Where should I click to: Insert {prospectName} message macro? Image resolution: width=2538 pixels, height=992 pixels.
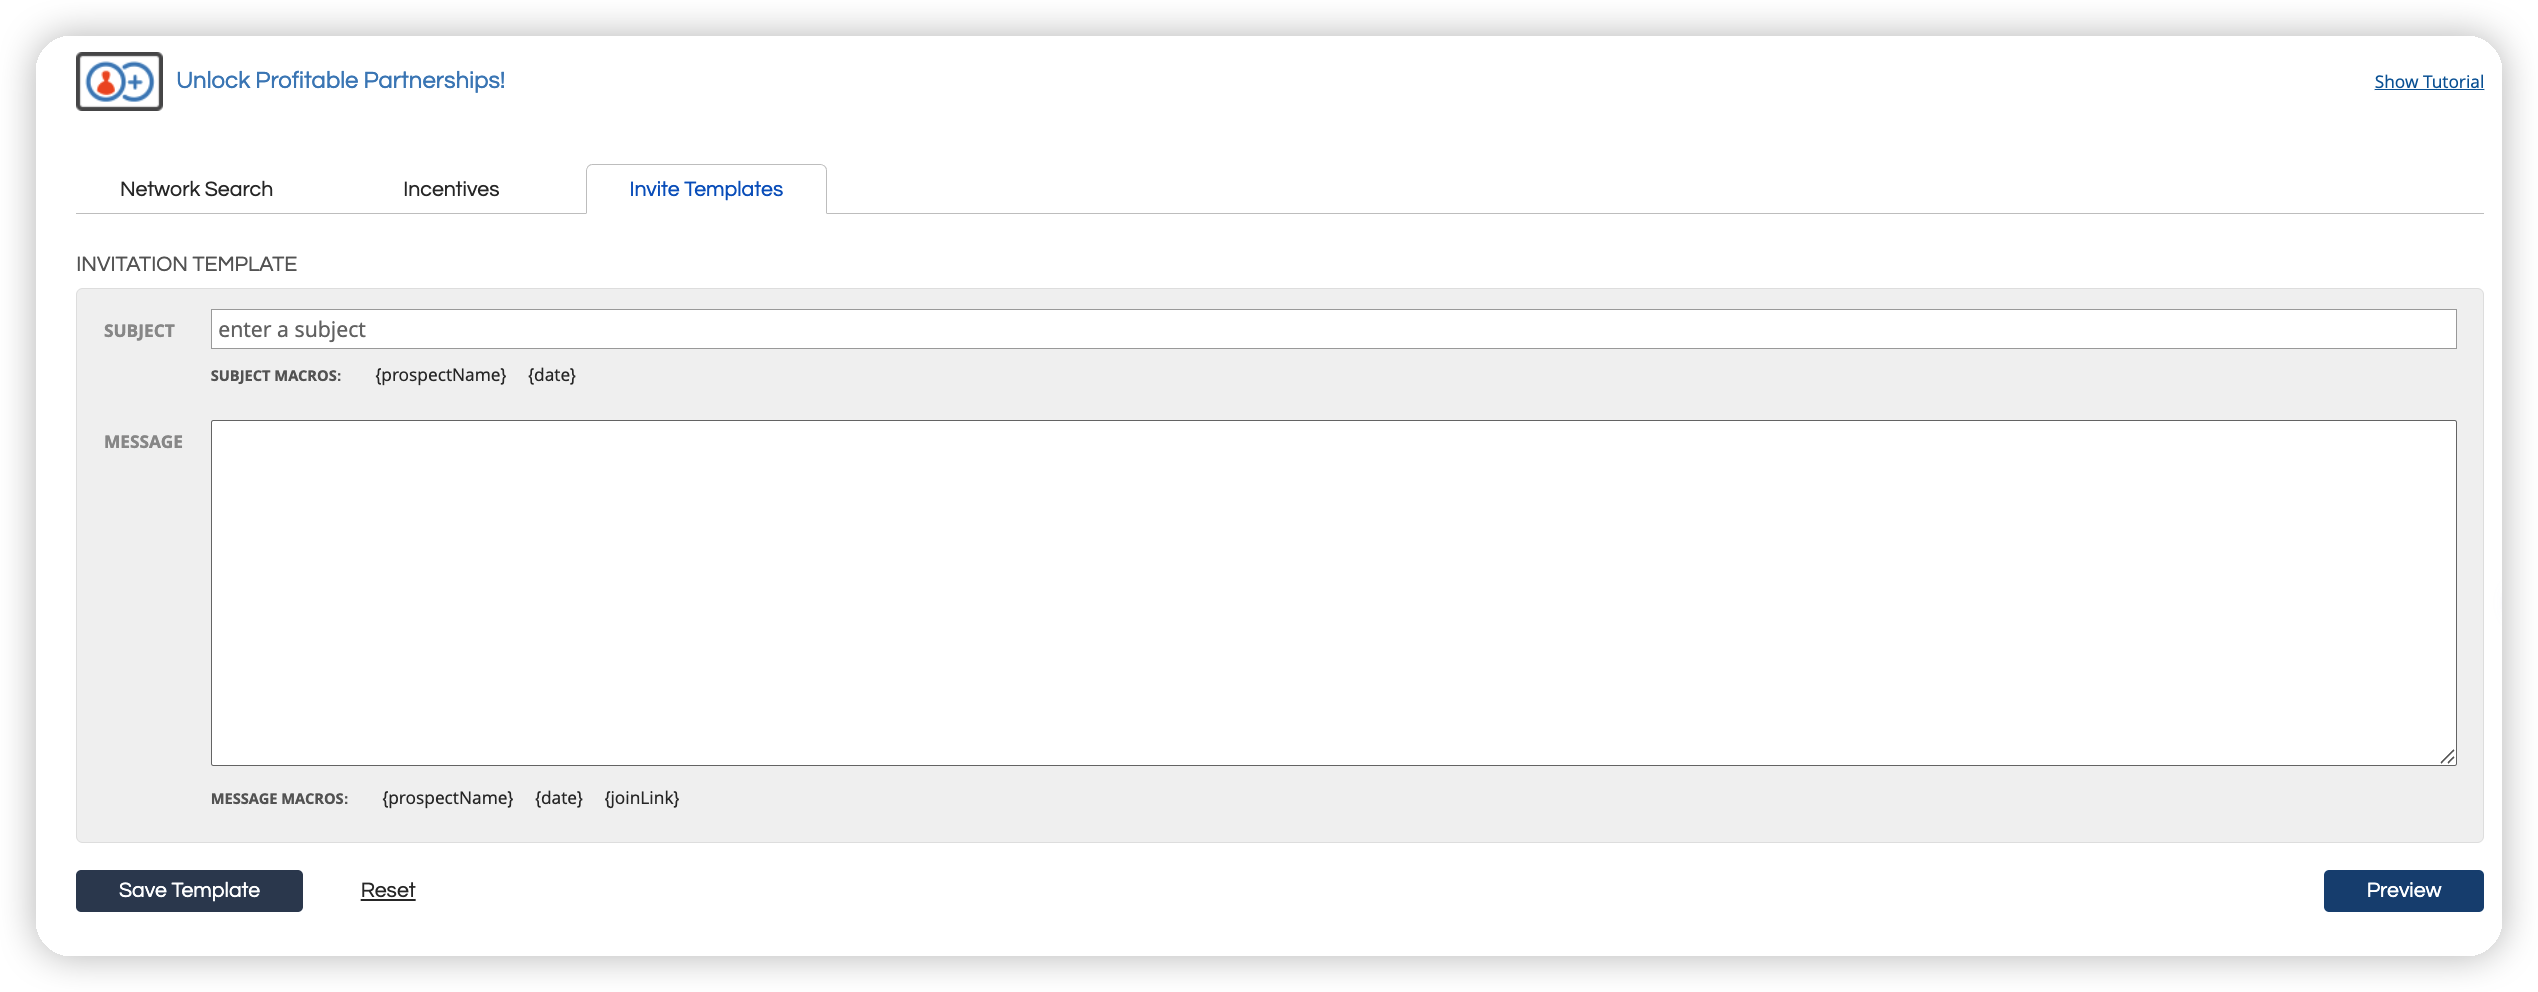(448, 798)
